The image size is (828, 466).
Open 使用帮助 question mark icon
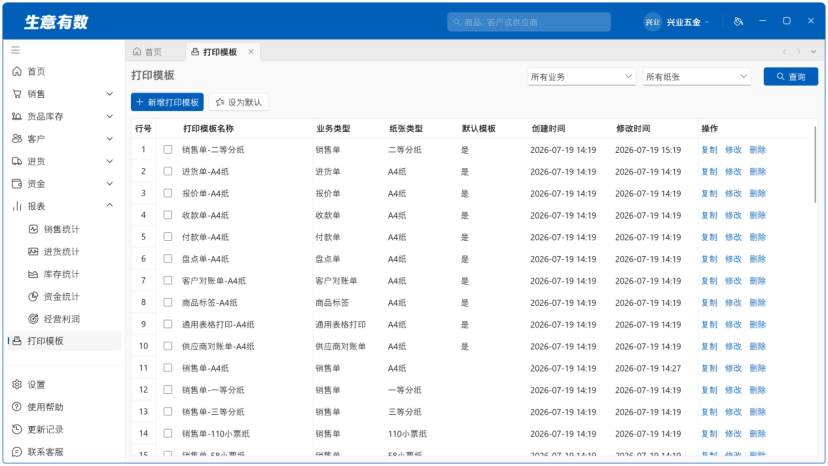point(17,407)
